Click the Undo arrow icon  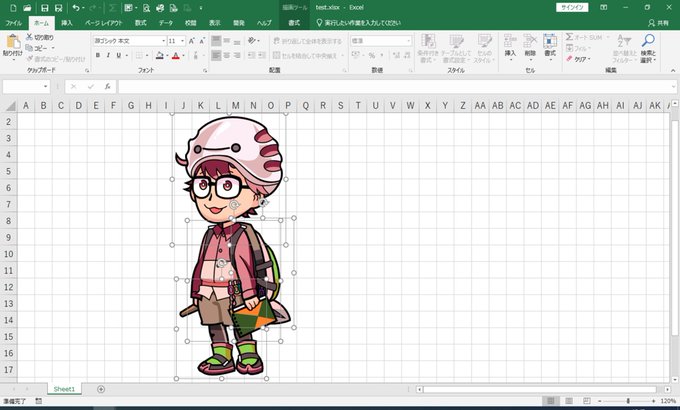76,8
